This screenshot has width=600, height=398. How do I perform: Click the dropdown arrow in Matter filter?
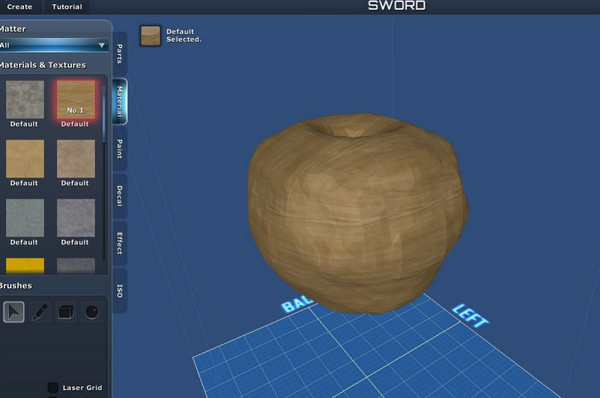coord(101,45)
